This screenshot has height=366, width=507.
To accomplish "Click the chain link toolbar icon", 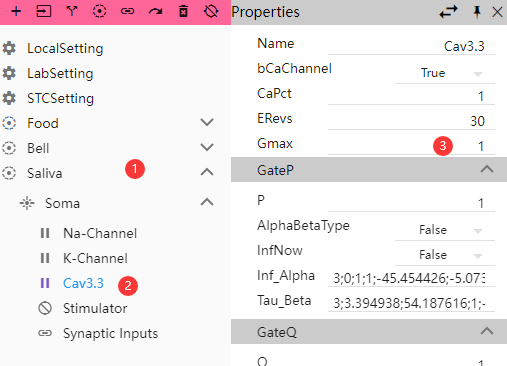I will tap(127, 12).
